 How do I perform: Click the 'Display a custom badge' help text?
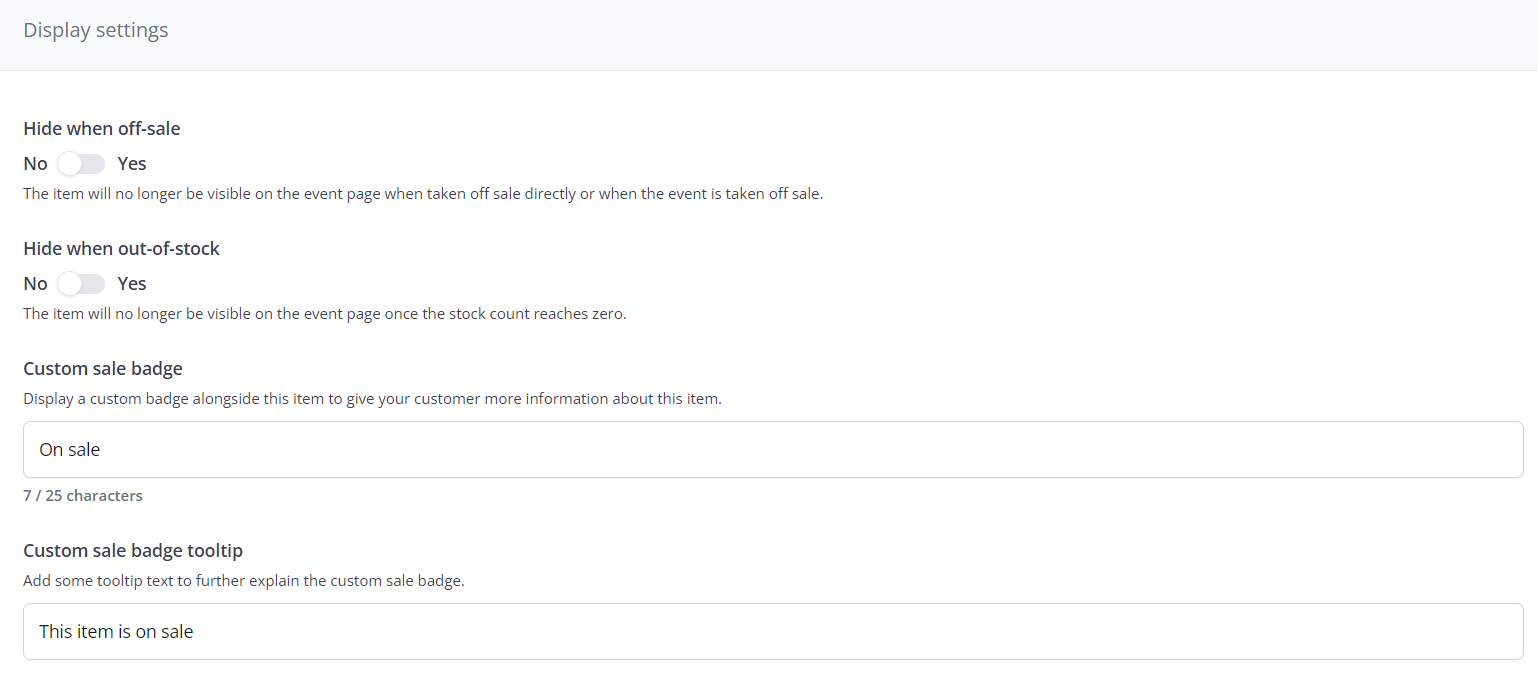coord(372,399)
